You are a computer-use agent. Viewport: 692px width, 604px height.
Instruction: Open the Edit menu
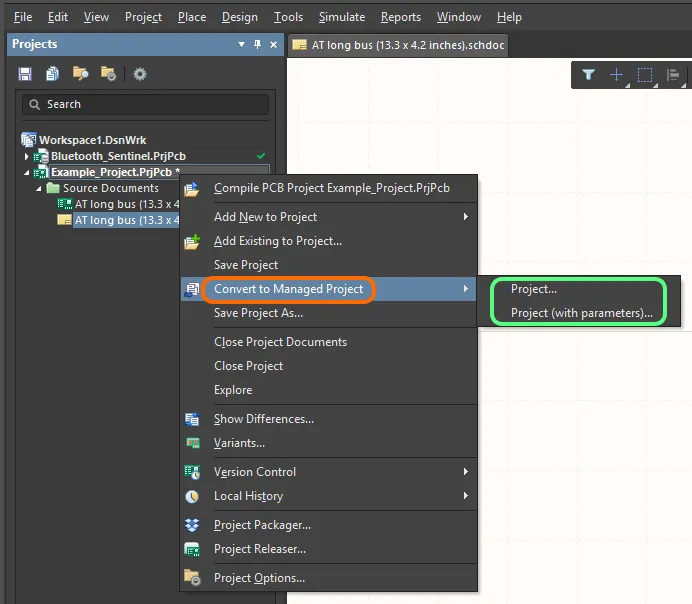point(58,17)
